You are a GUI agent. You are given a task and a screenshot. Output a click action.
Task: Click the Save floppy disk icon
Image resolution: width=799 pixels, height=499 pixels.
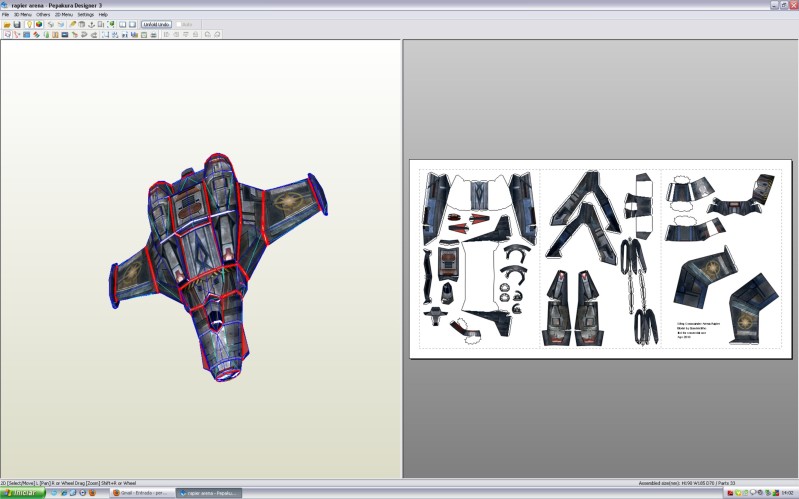[x=16, y=24]
